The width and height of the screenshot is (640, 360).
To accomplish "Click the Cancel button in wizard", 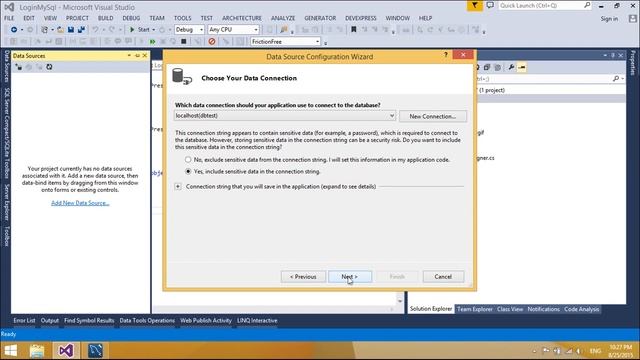I will [443, 277].
